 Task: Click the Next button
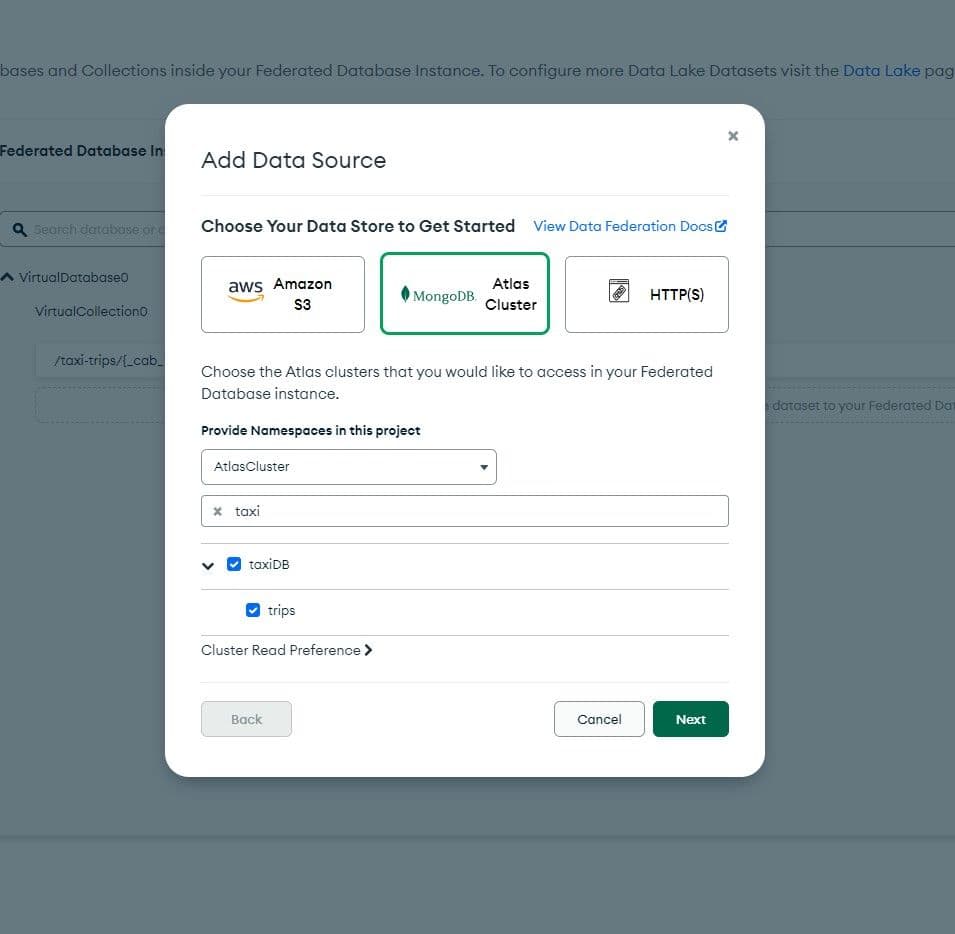[690, 719]
